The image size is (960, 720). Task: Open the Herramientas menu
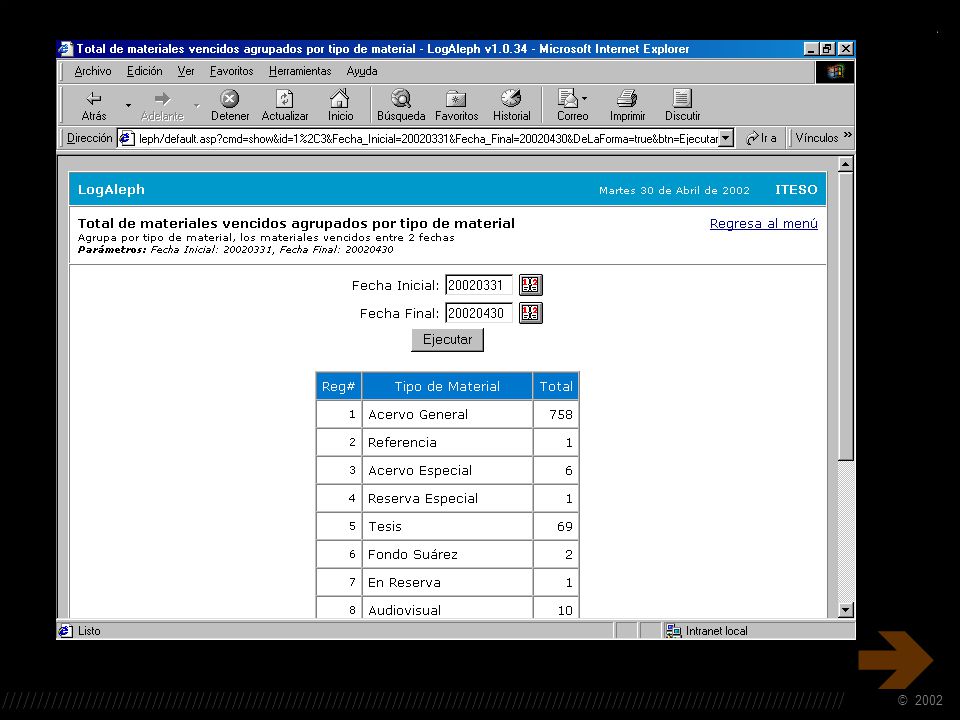coord(300,71)
